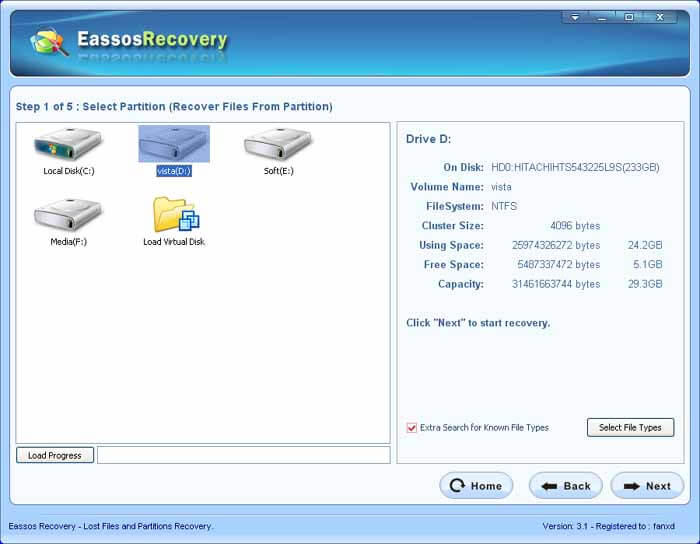Screen dimensions: 700x544
Task: Click 'Click "Next" to start recovery.' text
Action: tap(478, 323)
